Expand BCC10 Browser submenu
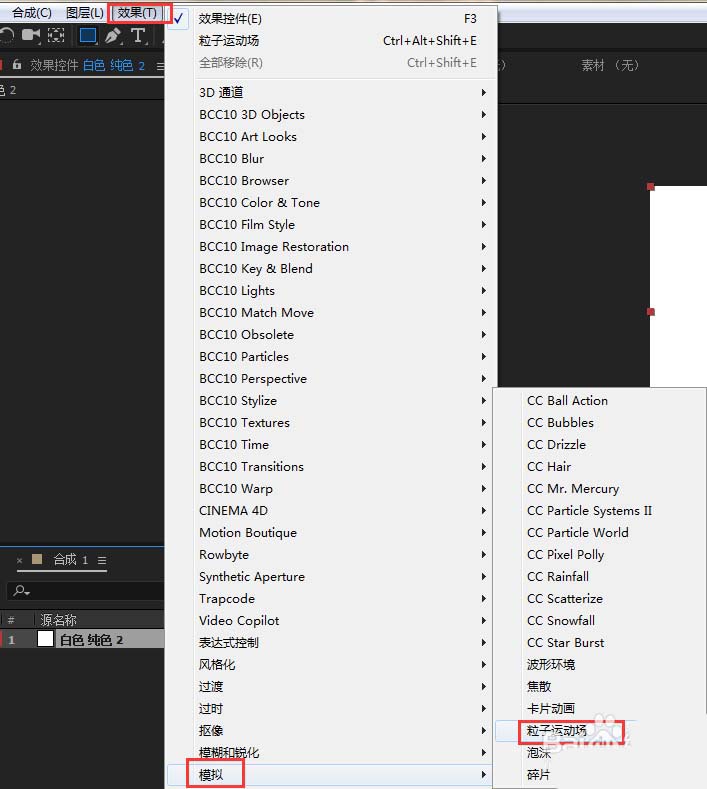Screen dimensions: 707x789 (332, 181)
